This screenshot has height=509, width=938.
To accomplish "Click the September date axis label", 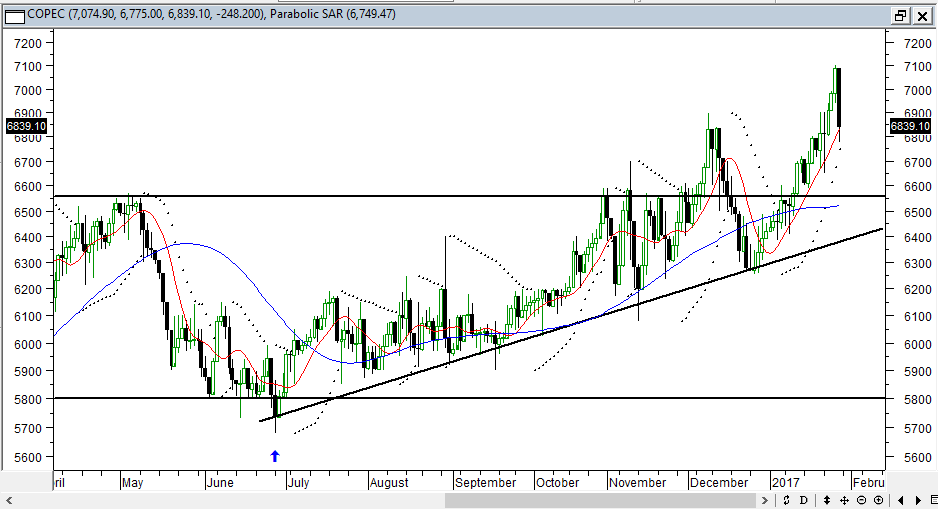I will [x=485, y=482].
